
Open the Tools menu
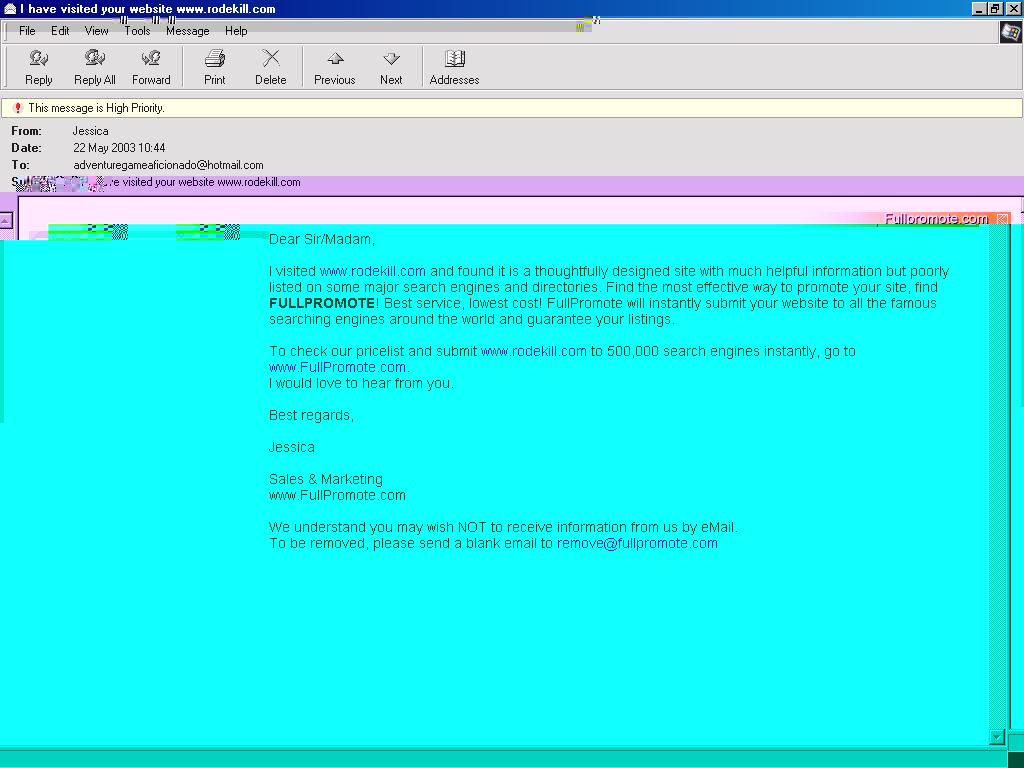pyautogui.click(x=137, y=31)
